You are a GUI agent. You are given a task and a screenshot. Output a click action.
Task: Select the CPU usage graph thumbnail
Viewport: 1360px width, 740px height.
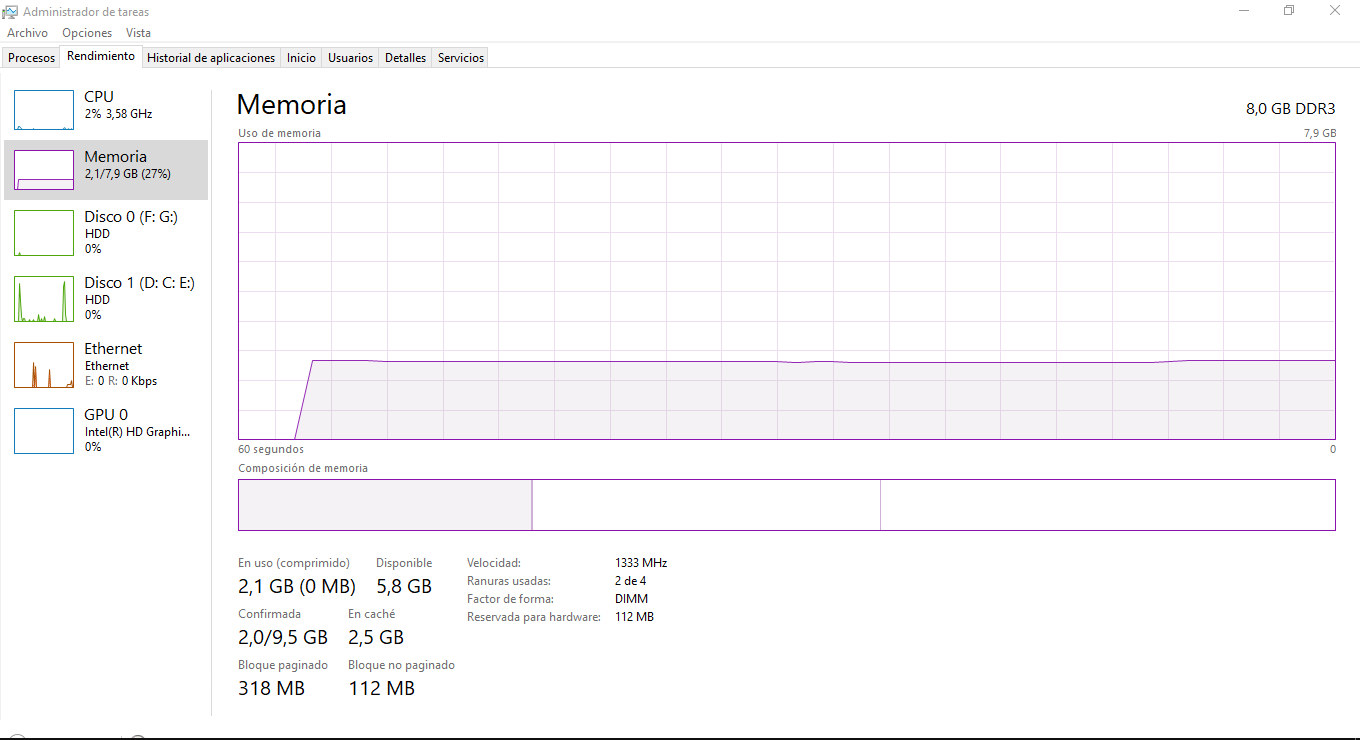click(x=44, y=110)
